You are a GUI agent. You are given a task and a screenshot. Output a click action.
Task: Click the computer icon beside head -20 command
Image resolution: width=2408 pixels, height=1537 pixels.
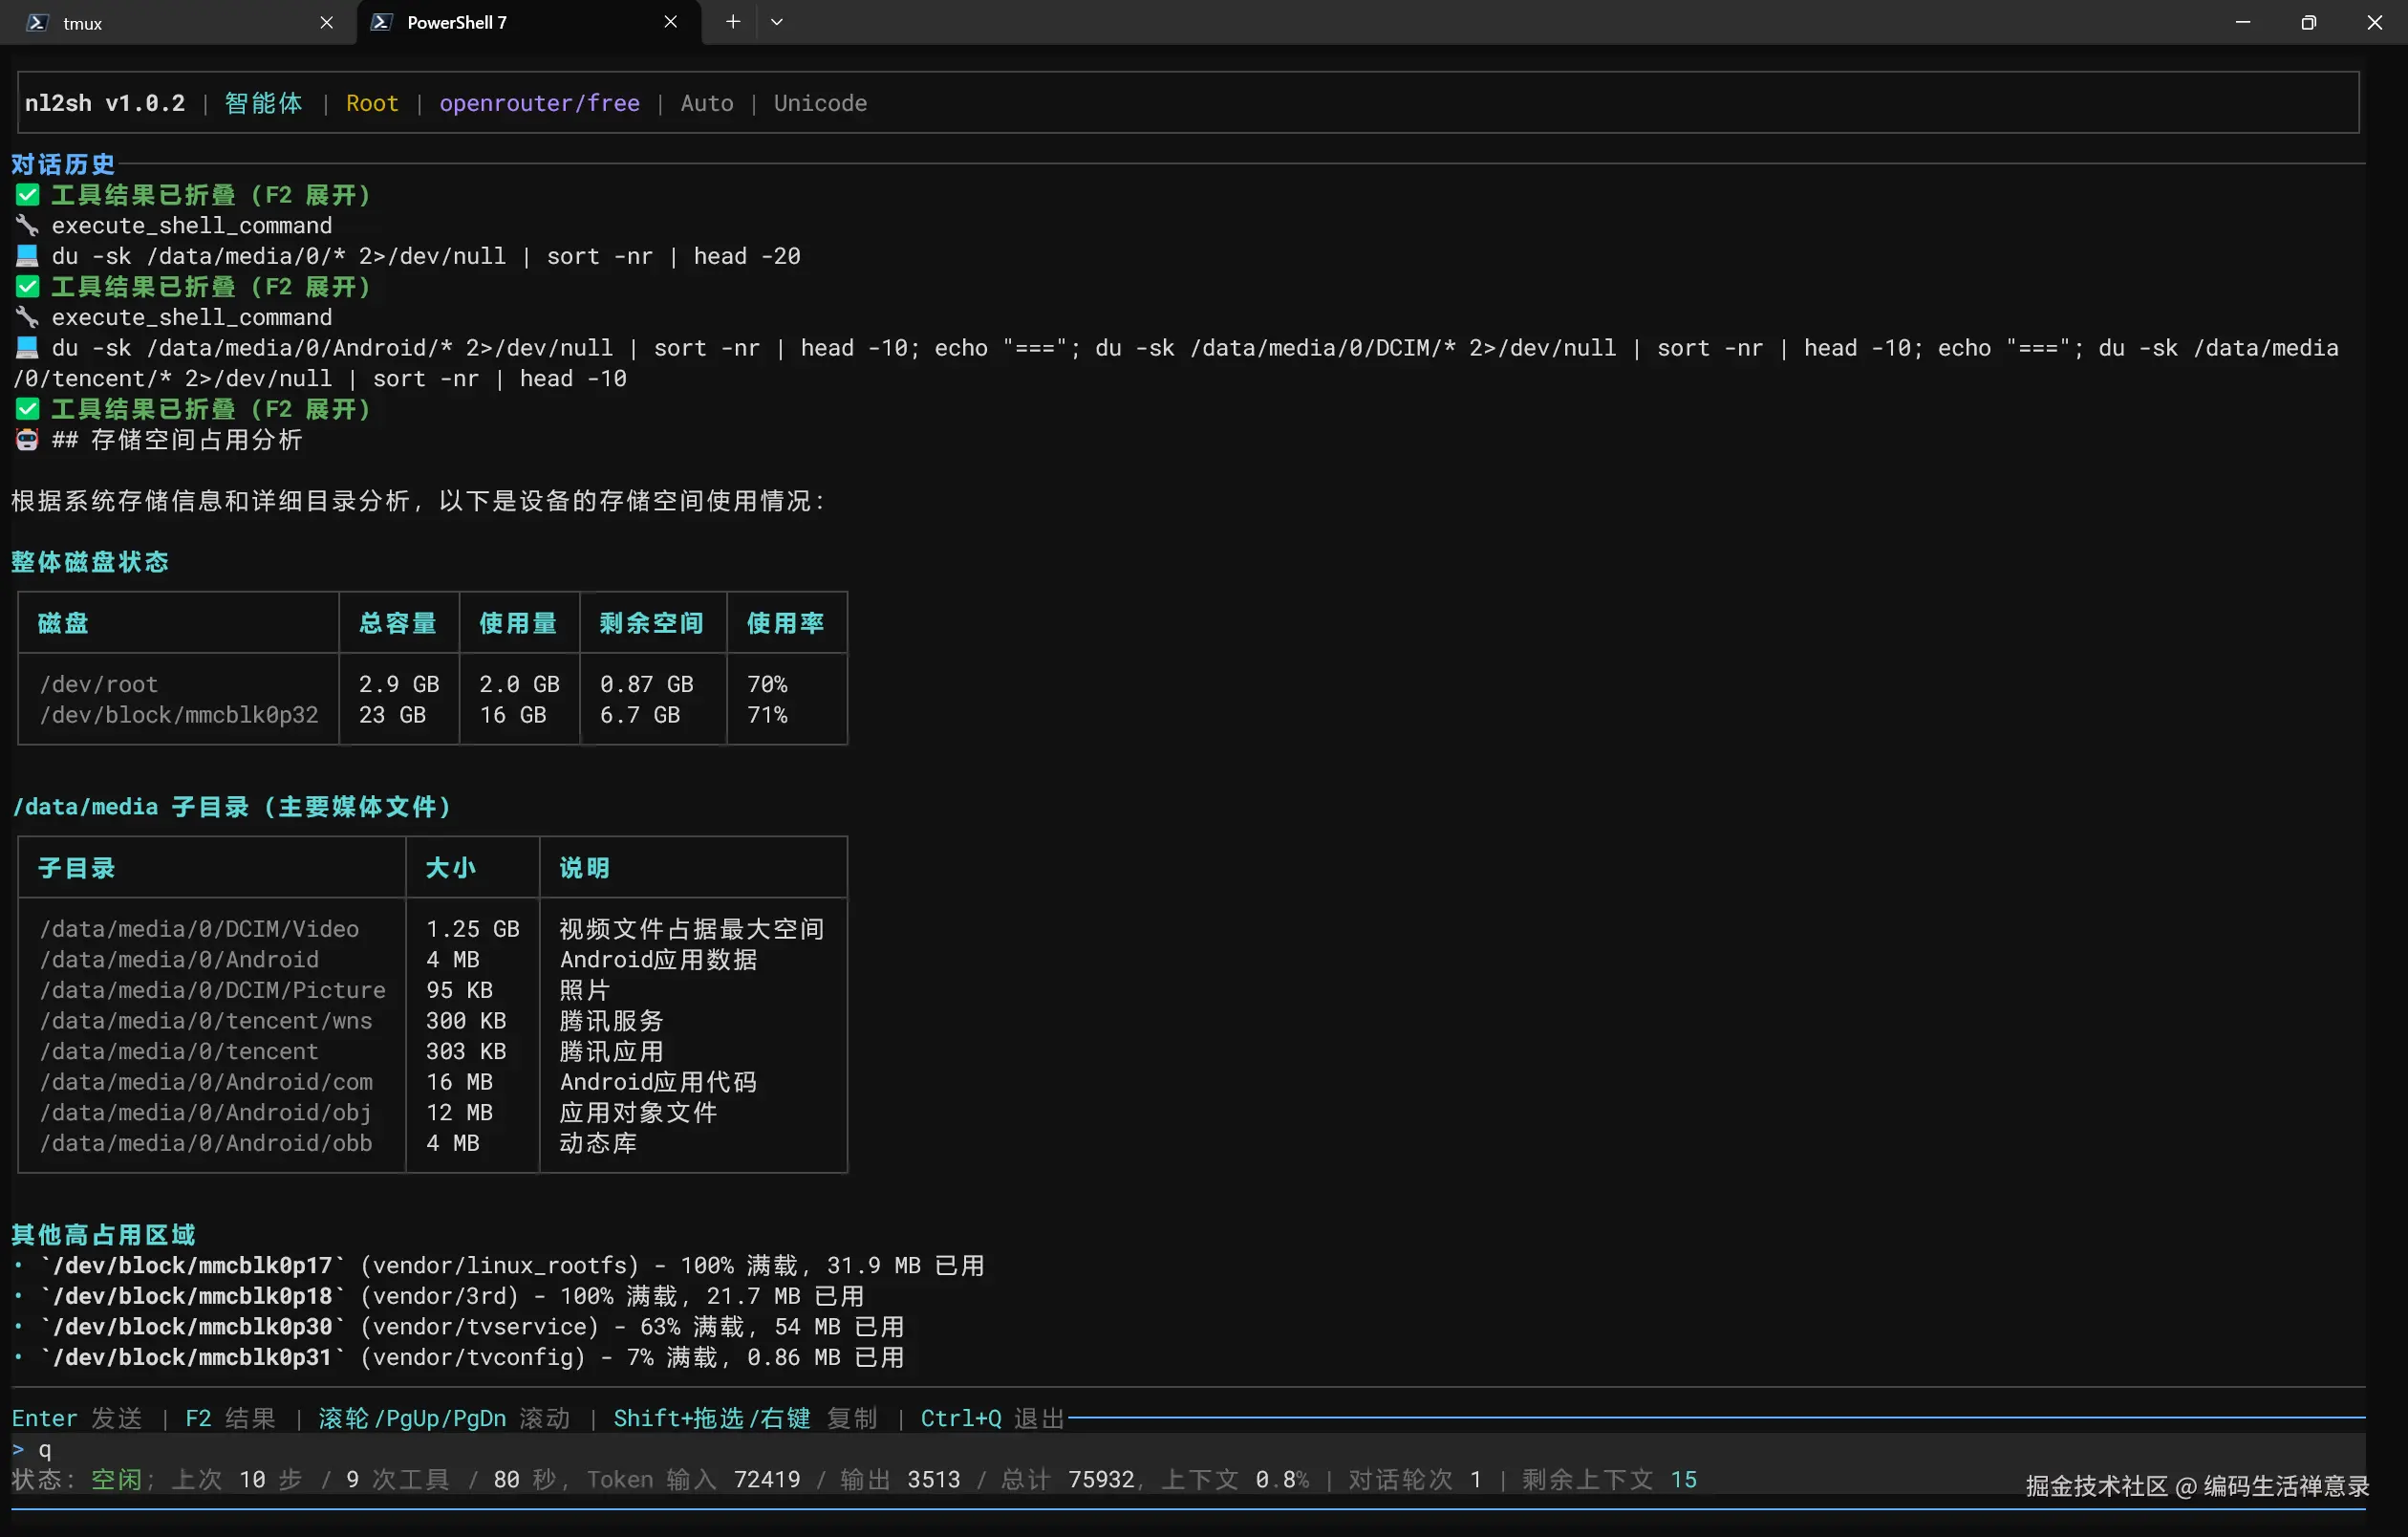coord(27,256)
